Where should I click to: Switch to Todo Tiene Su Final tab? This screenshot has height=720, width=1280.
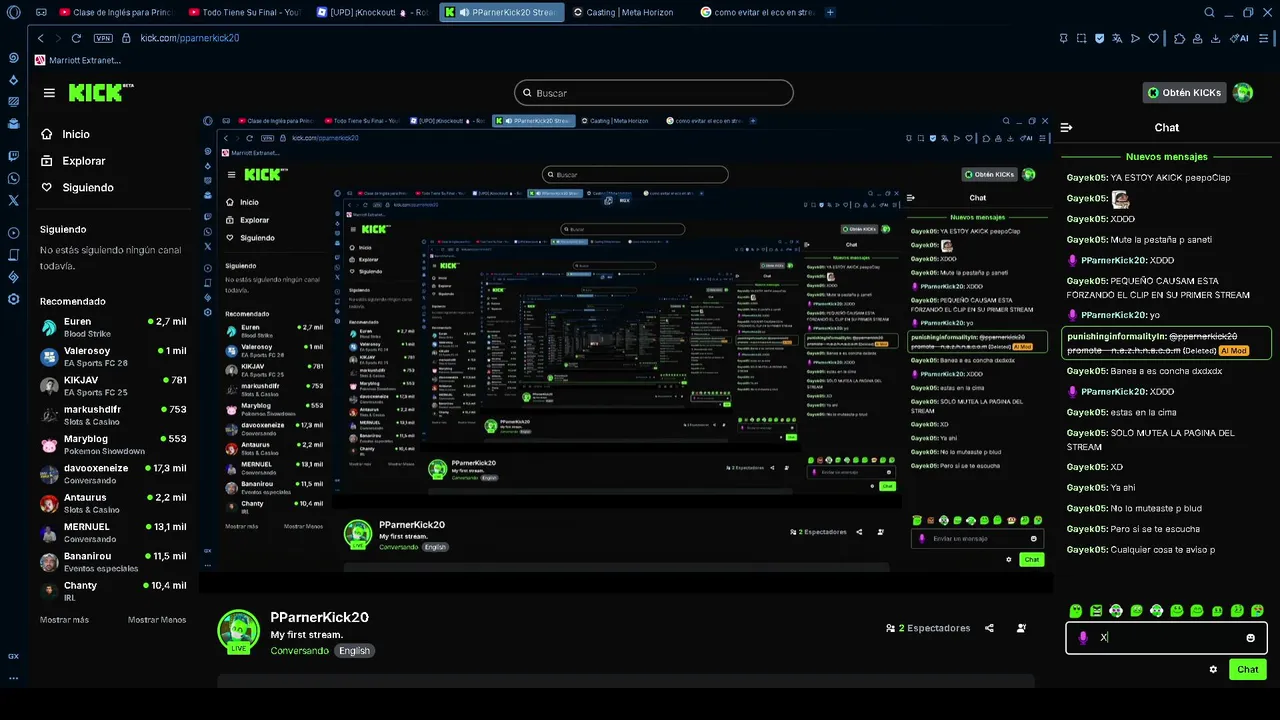click(x=245, y=12)
